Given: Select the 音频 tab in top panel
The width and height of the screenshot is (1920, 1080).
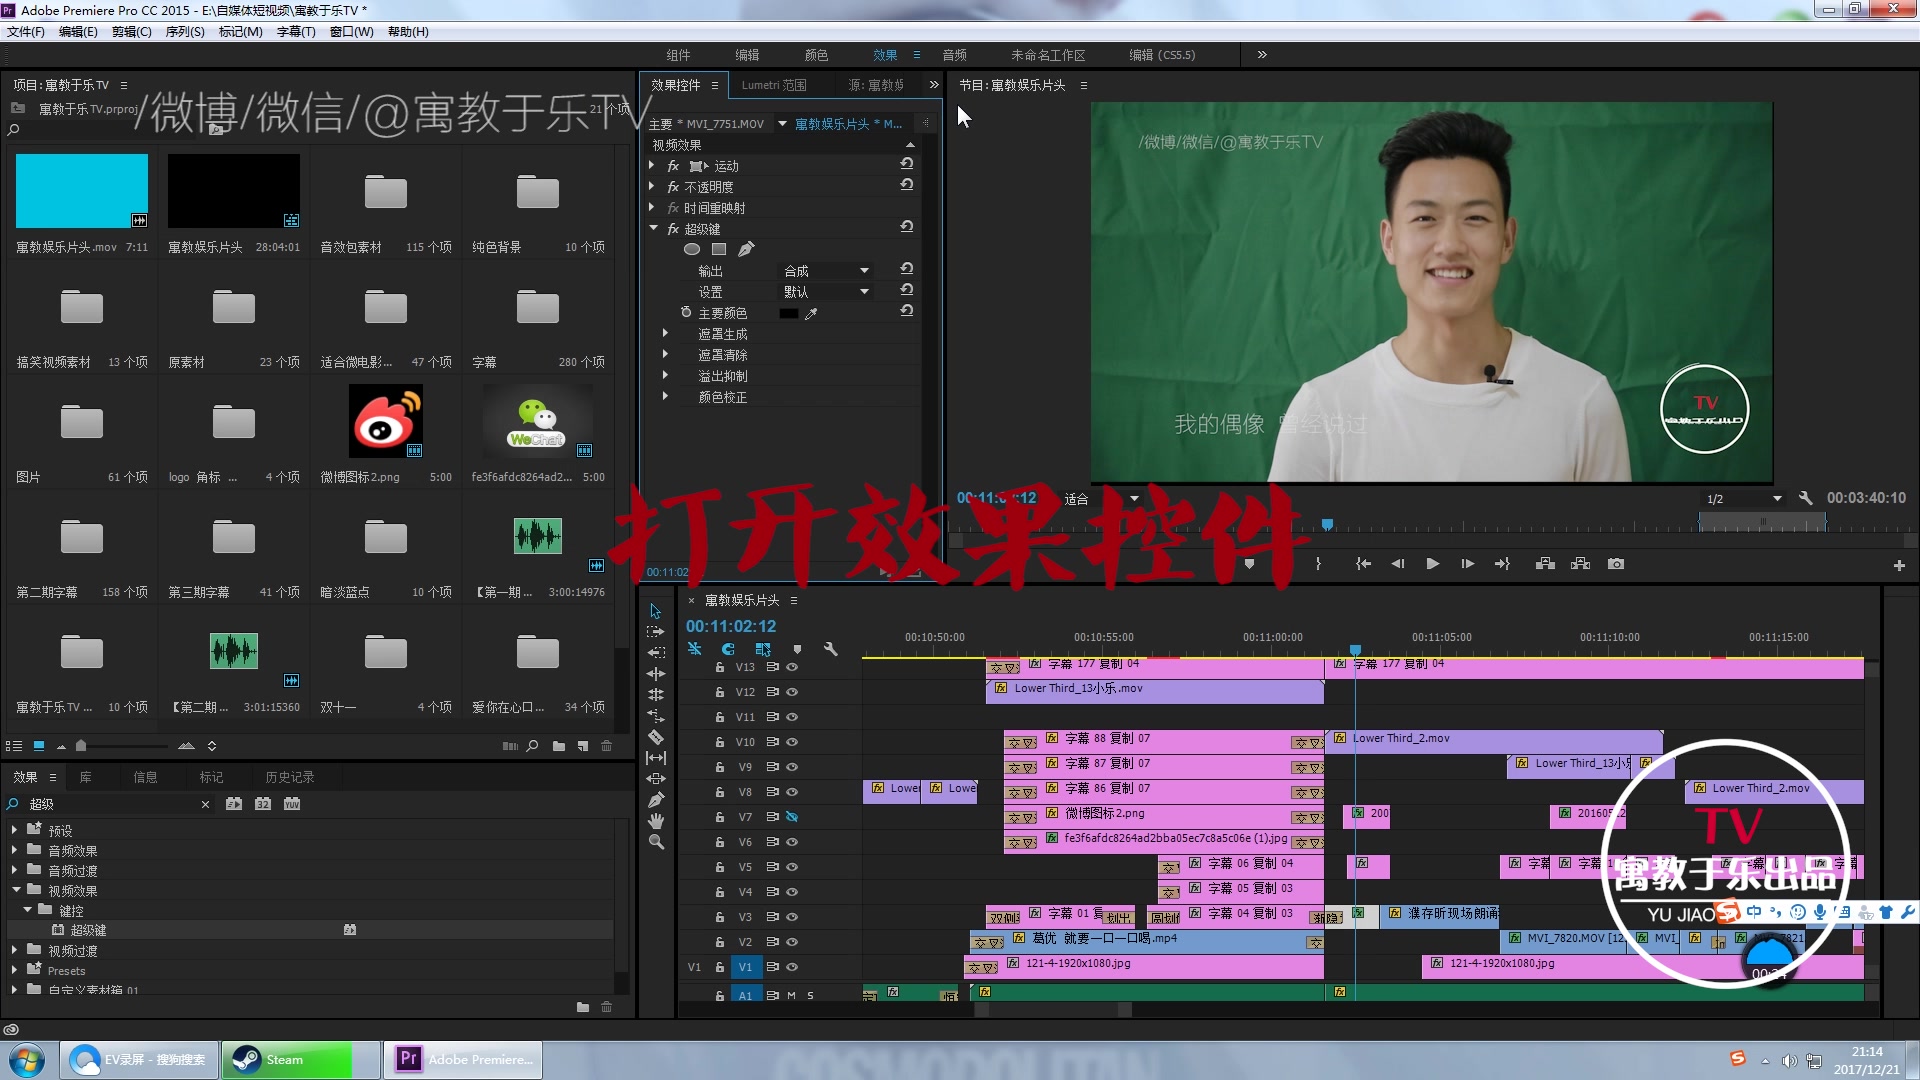Looking at the screenshot, I should click(x=953, y=54).
